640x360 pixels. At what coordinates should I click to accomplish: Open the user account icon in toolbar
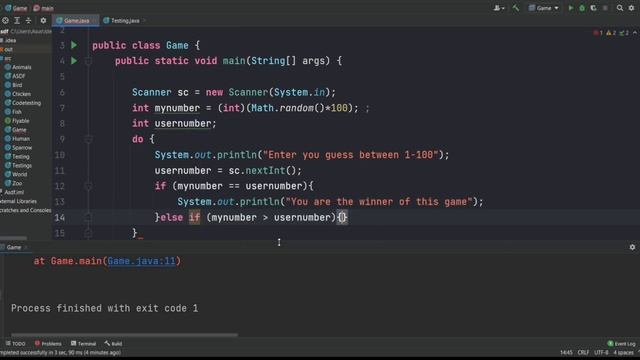pos(499,8)
